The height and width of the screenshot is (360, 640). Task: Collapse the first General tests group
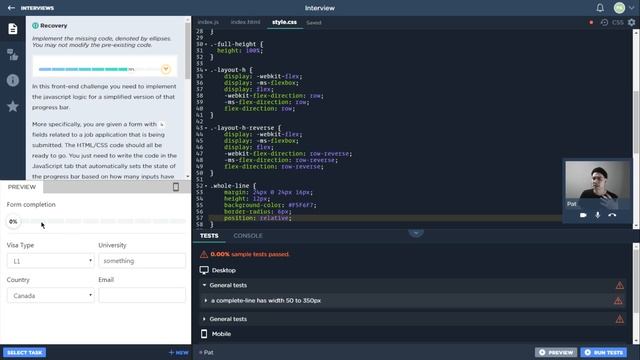click(x=204, y=285)
